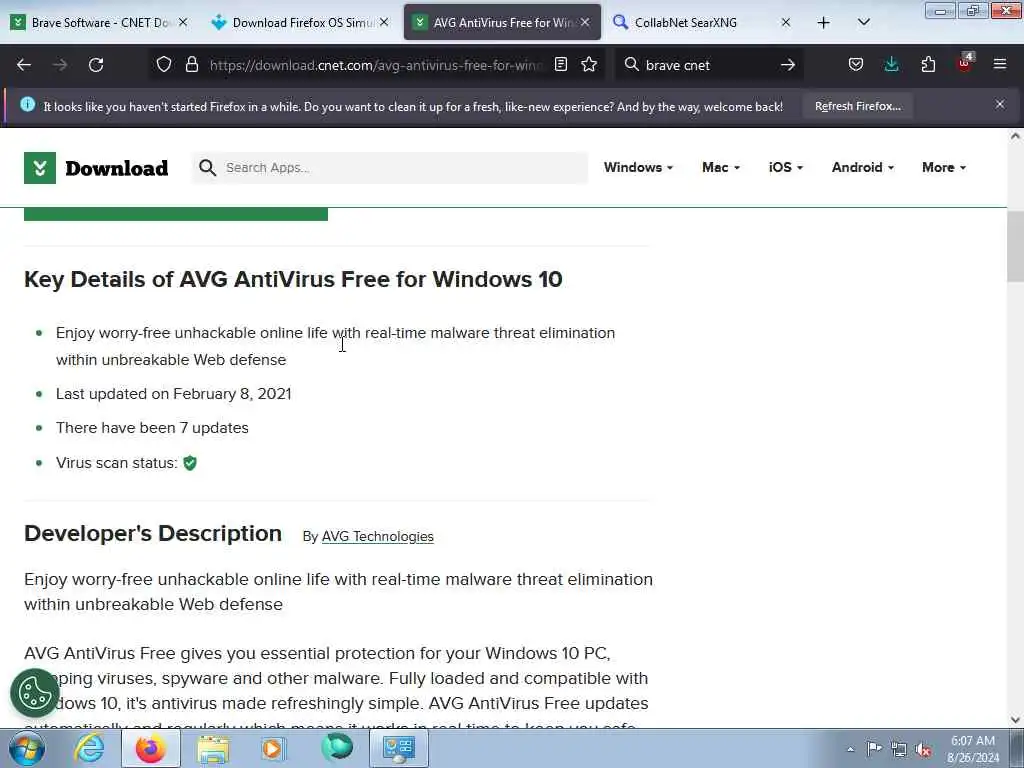This screenshot has width=1024, height=768.
Task: Open the Pocket save icon
Action: 856,65
